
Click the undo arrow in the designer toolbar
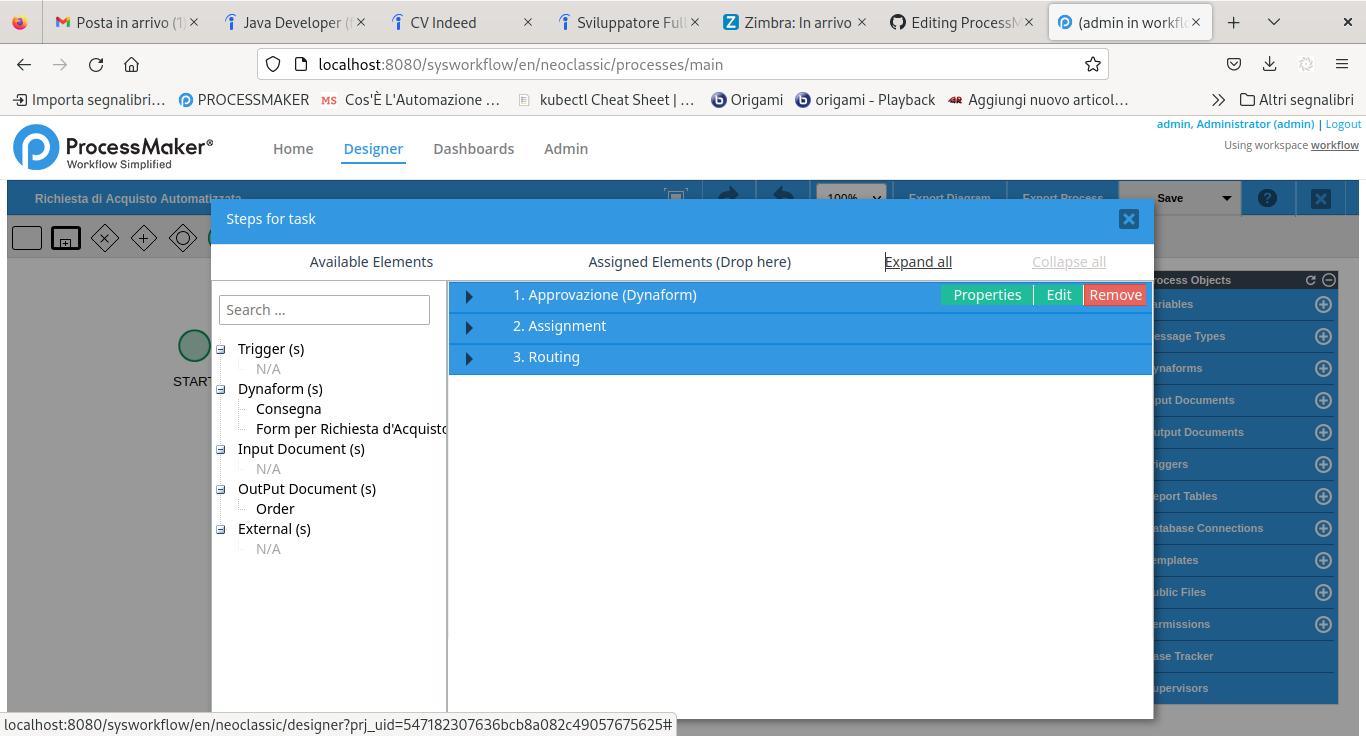783,197
